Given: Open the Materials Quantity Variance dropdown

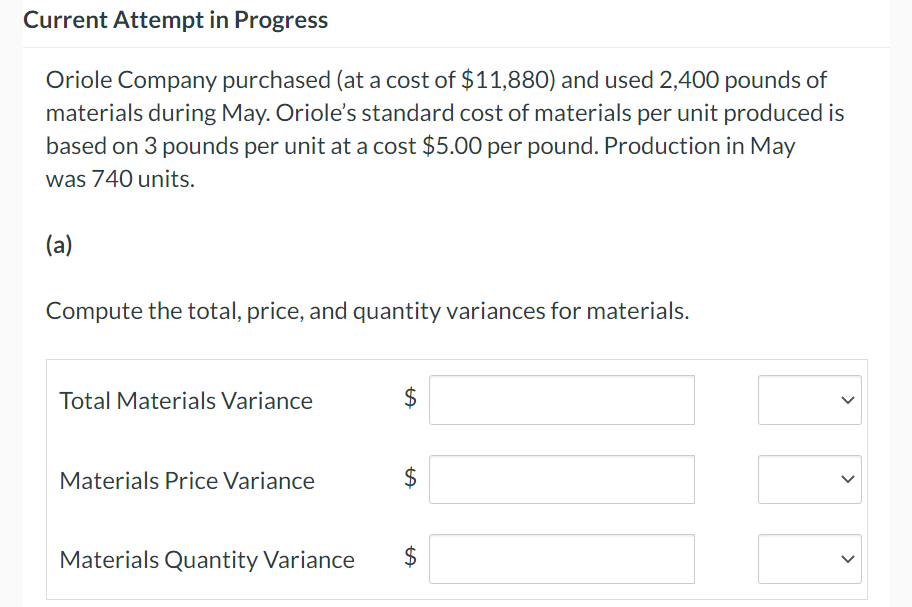Looking at the screenshot, I should [x=809, y=559].
